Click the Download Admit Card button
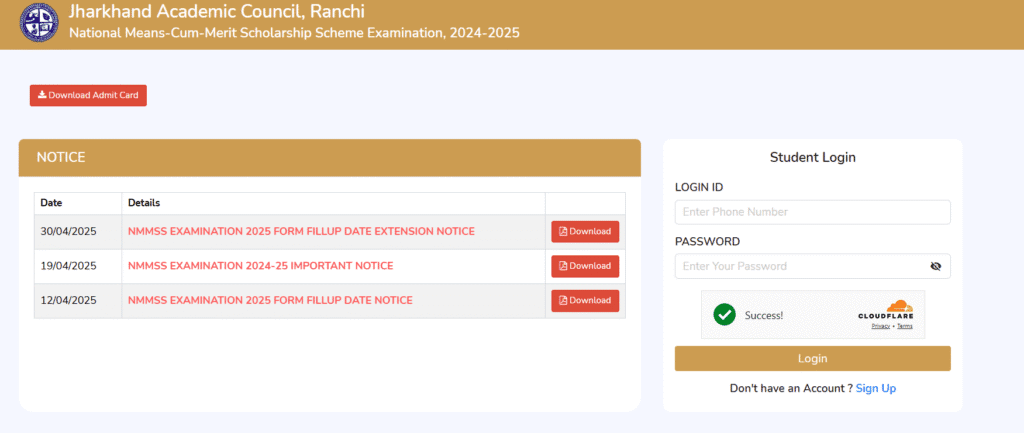 pos(88,95)
